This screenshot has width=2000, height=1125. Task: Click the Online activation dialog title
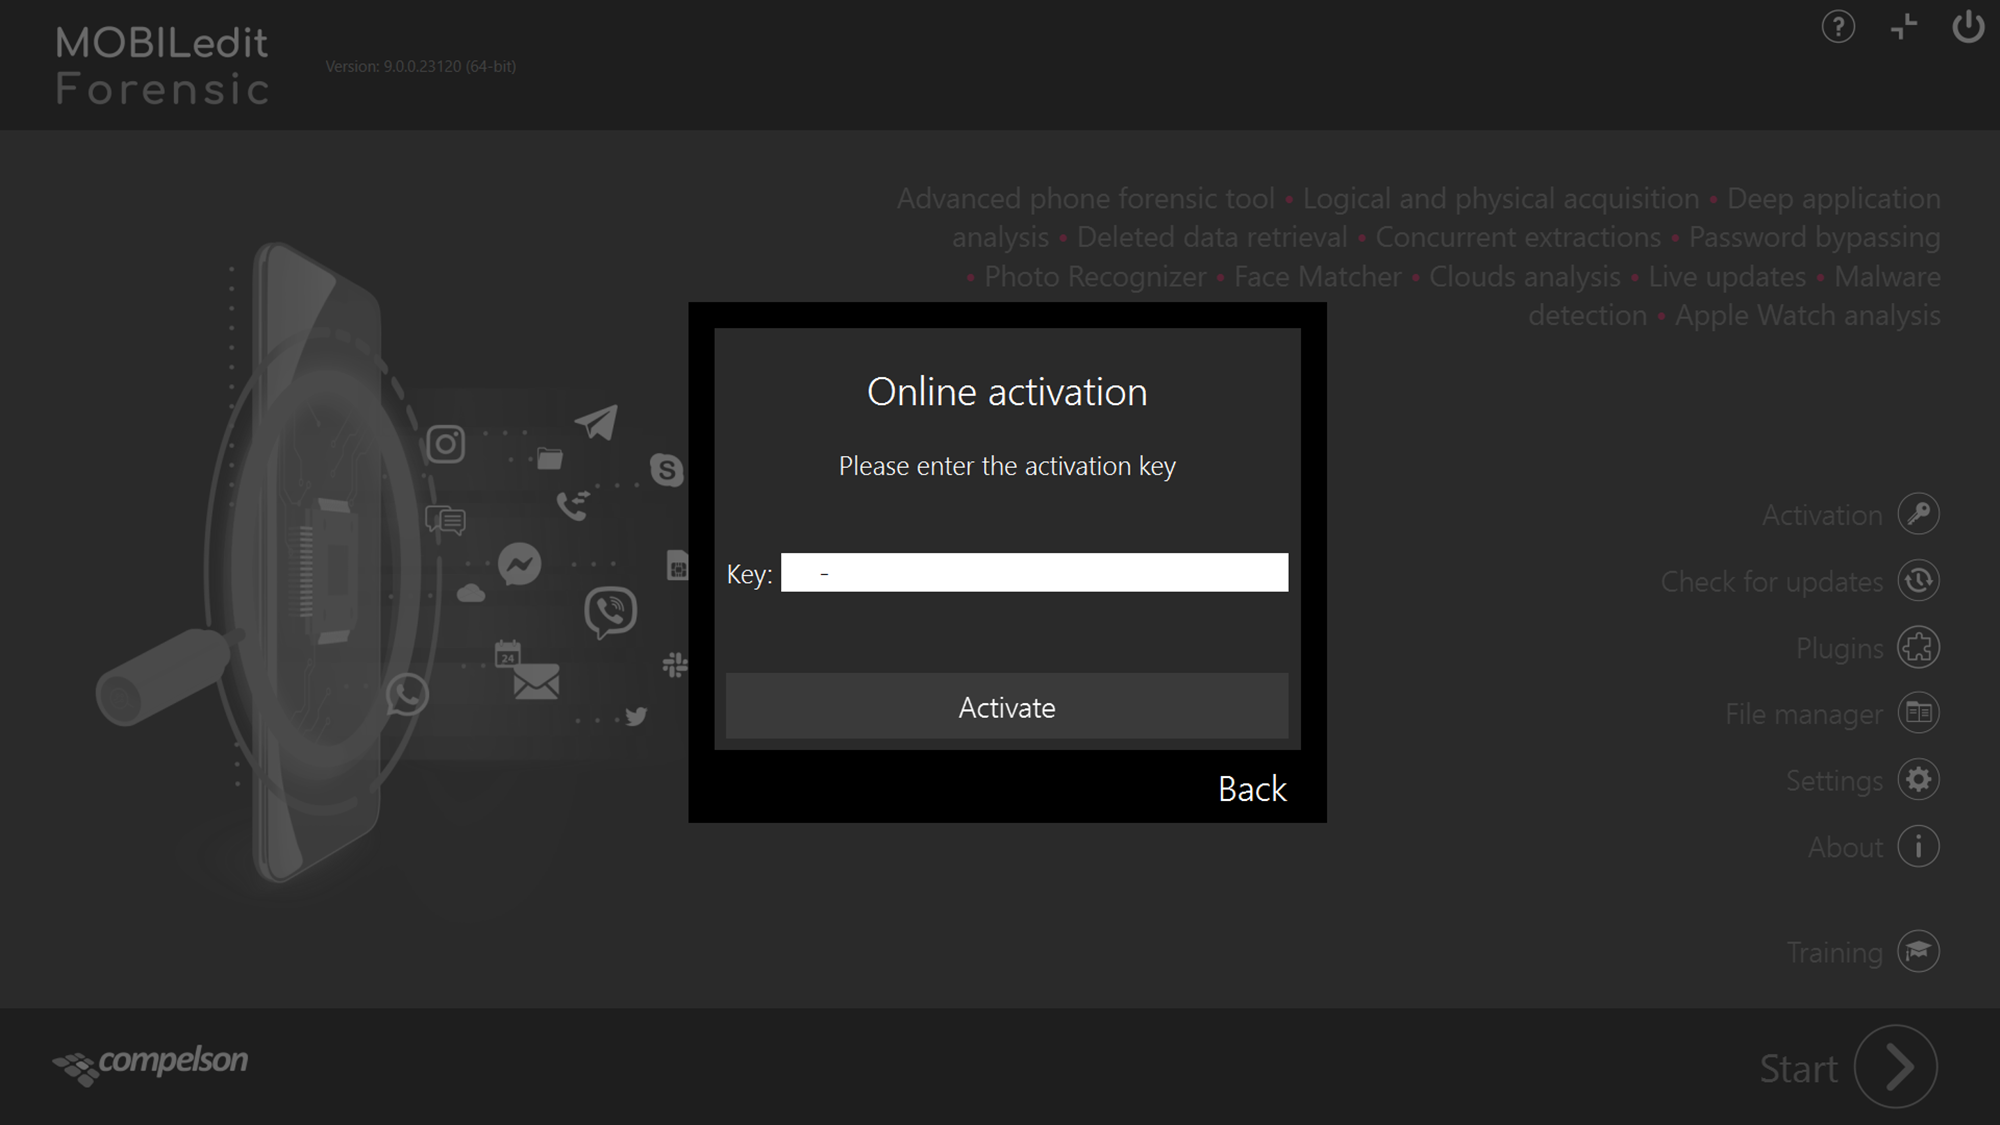(1006, 391)
